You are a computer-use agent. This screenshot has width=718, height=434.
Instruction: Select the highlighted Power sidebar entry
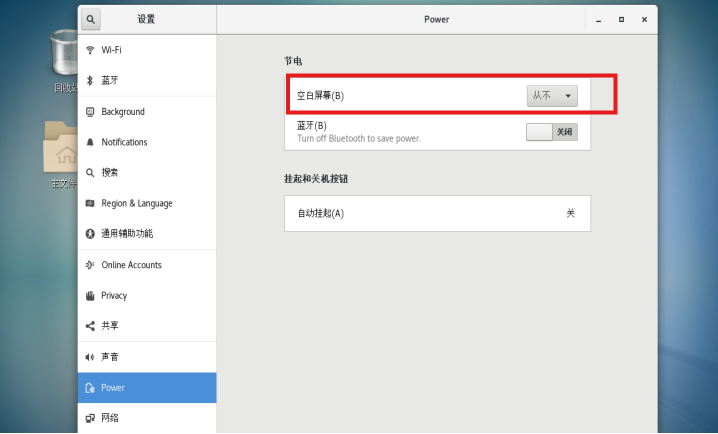click(147, 388)
